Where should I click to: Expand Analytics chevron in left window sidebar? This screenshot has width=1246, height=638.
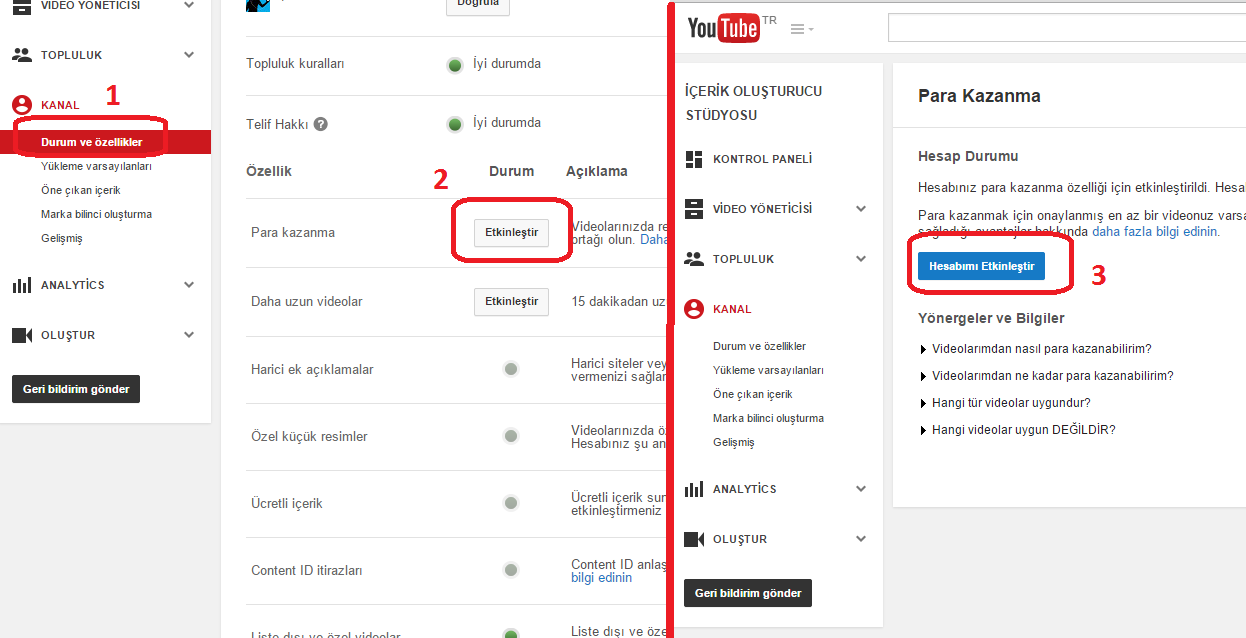(190, 285)
